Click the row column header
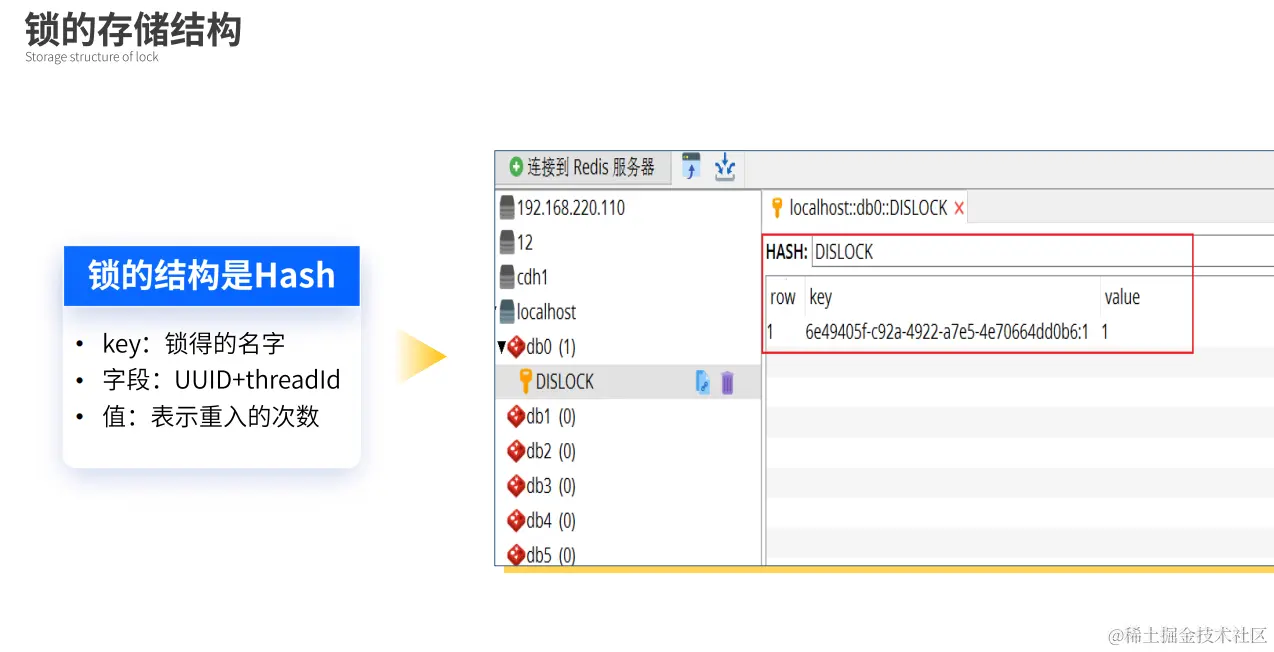The width and height of the screenshot is (1274, 652). click(783, 297)
